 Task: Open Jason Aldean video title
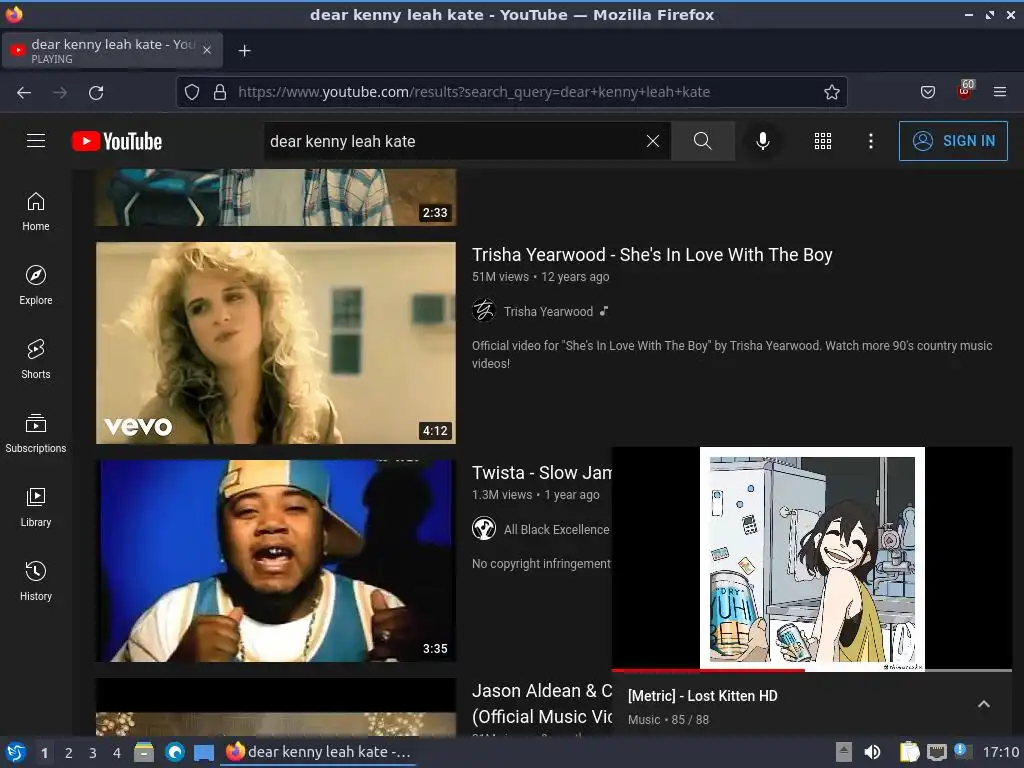(x=541, y=703)
